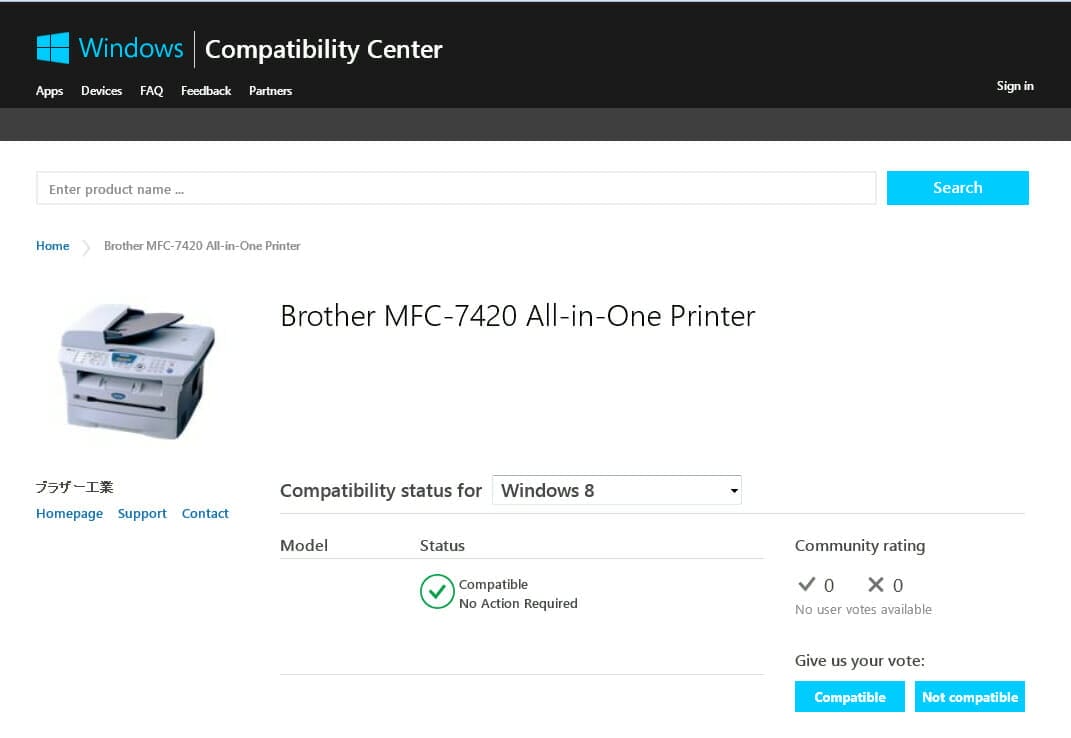Click the community rating checkmark icon
The height and width of the screenshot is (738, 1071).
[x=807, y=585]
